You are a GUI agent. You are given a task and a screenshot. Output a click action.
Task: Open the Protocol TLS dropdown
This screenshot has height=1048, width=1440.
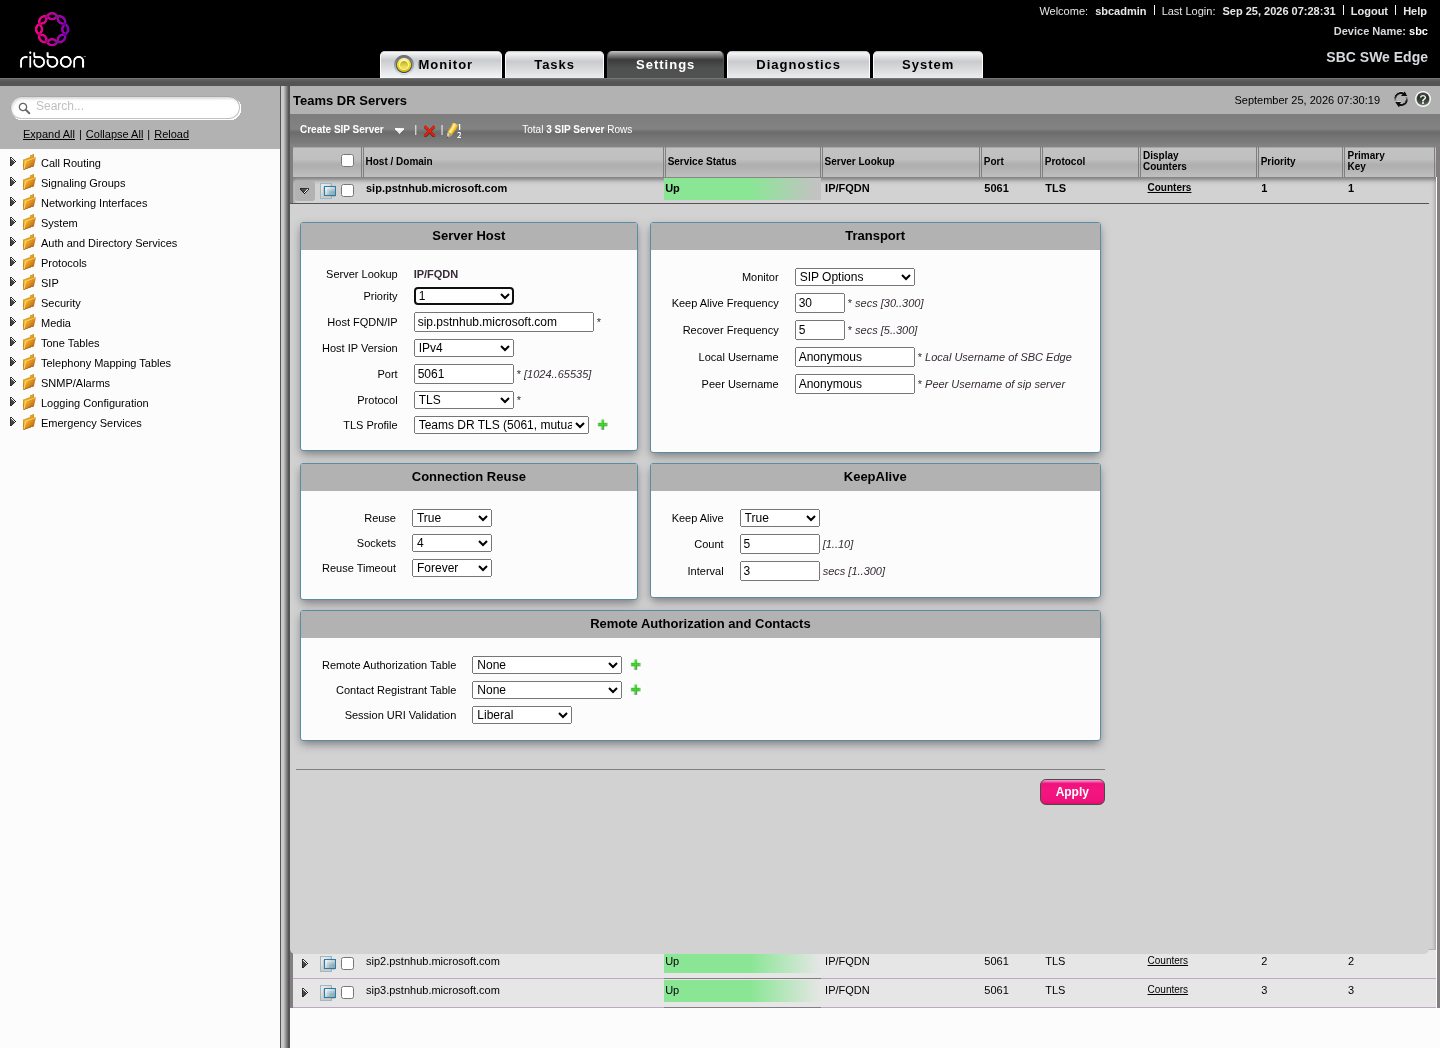[x=464, y=400]
